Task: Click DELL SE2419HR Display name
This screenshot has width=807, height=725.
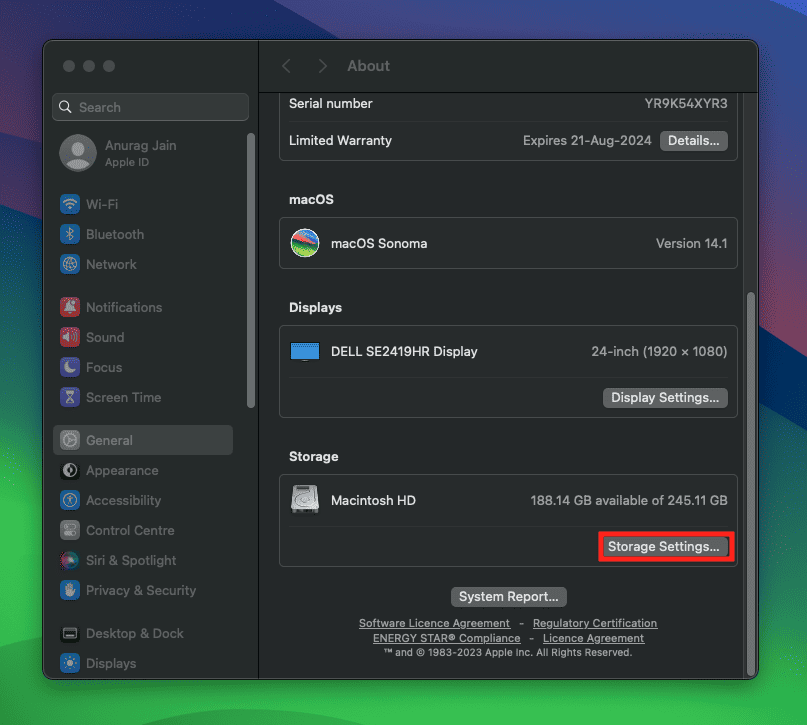Action: [404, 351]
